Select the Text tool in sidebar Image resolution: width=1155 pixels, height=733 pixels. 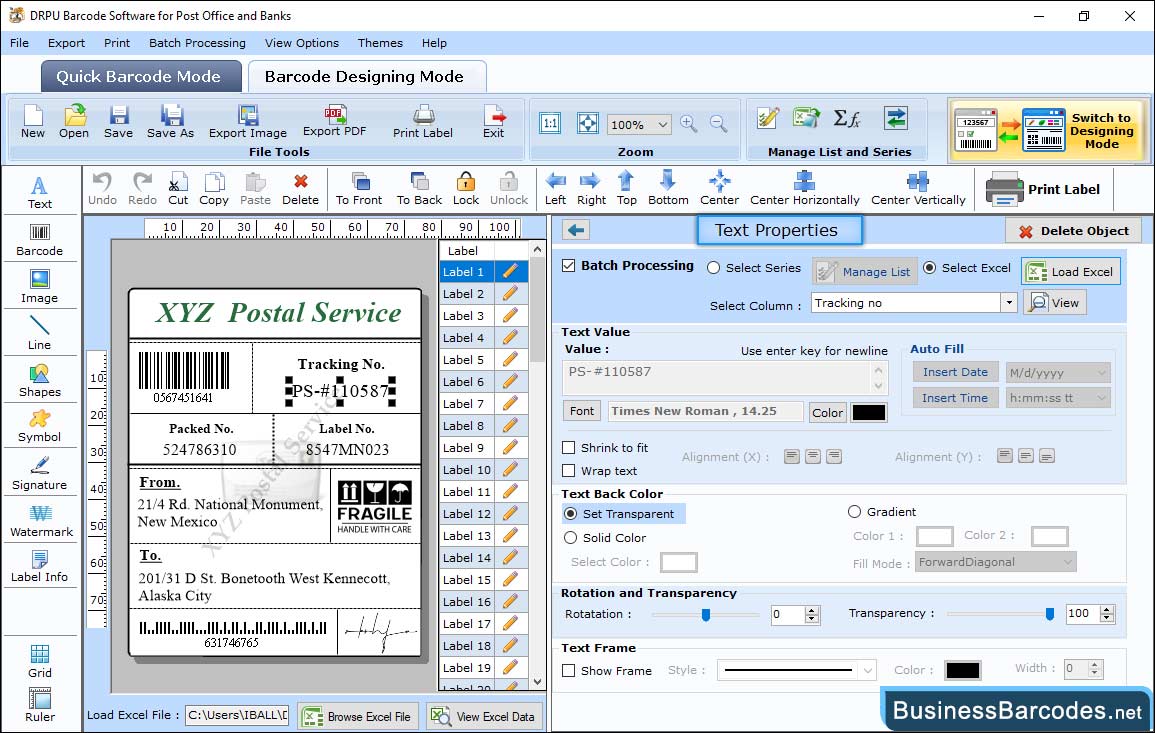pyautogui.click(x=39, y=193)
